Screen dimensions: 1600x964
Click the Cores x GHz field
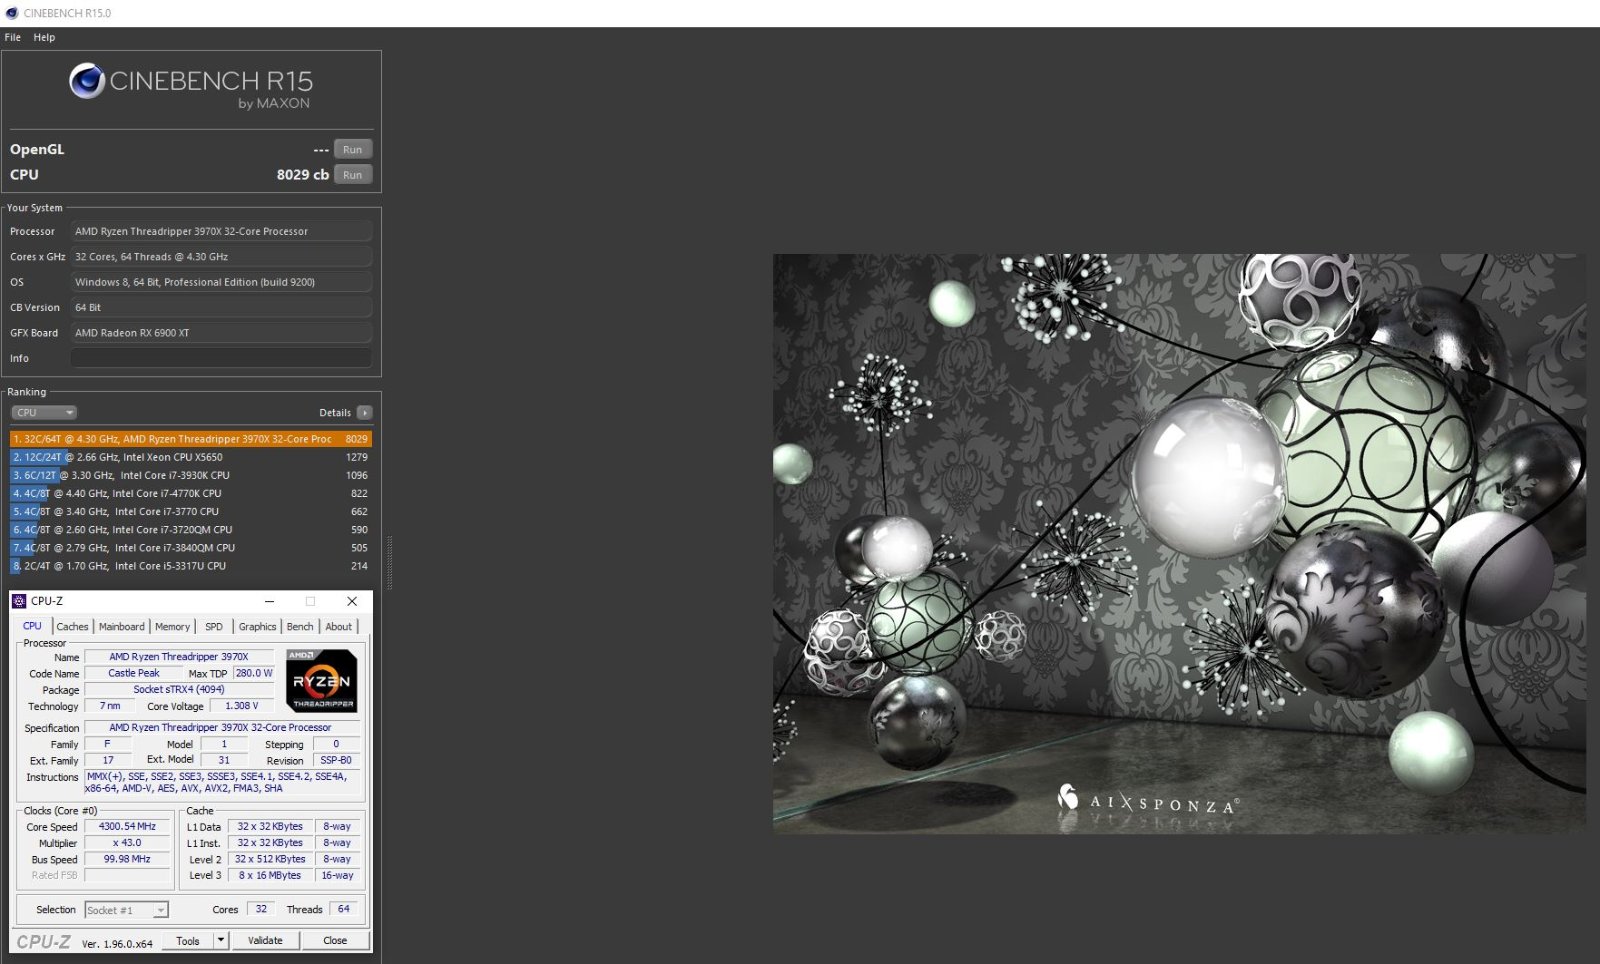pyautogui.click(x=221, y=257)
